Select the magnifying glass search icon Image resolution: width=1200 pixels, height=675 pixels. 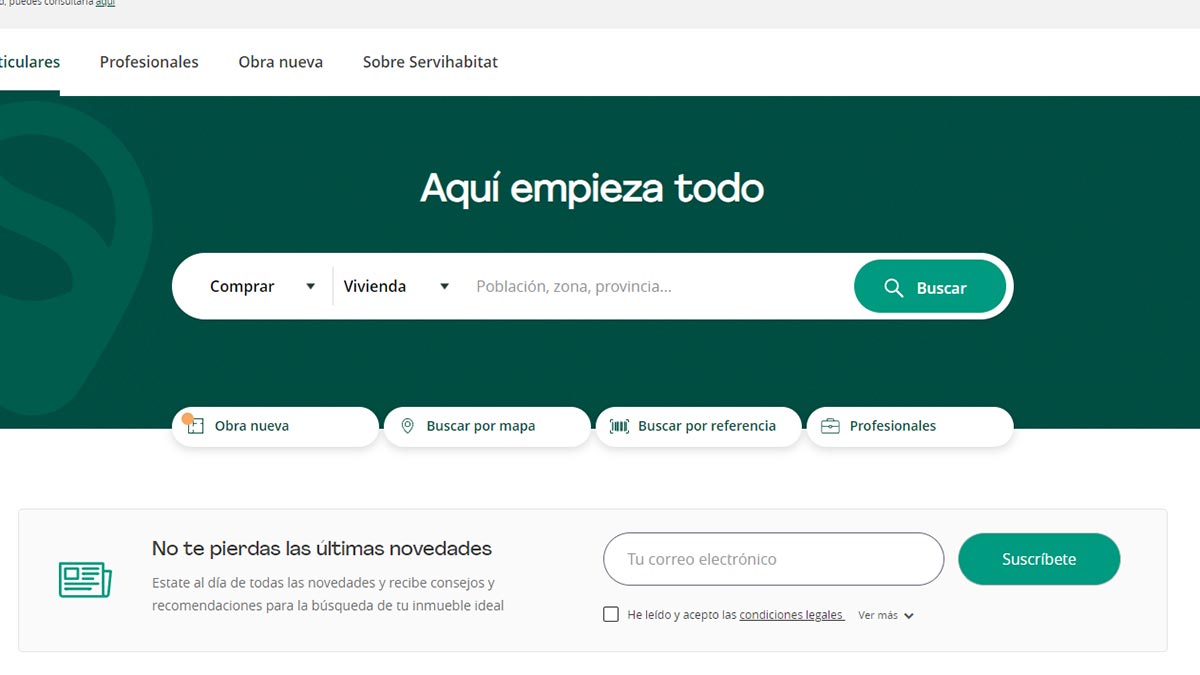pyautogui.click(x=893, y=286)
